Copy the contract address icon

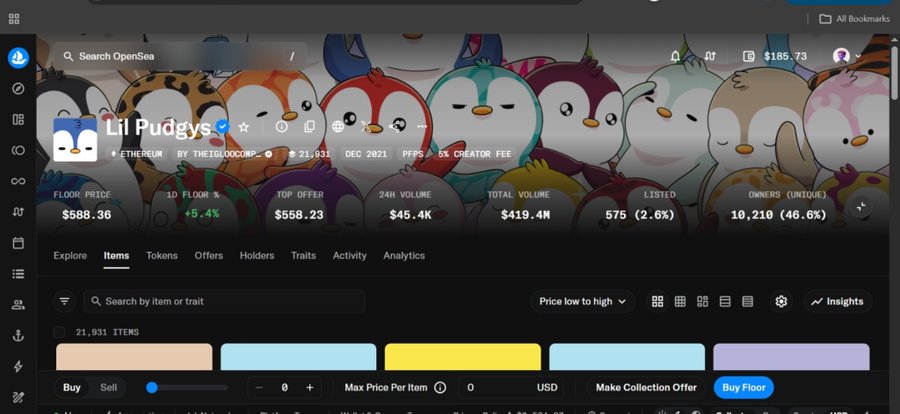(x=309, y=127)
